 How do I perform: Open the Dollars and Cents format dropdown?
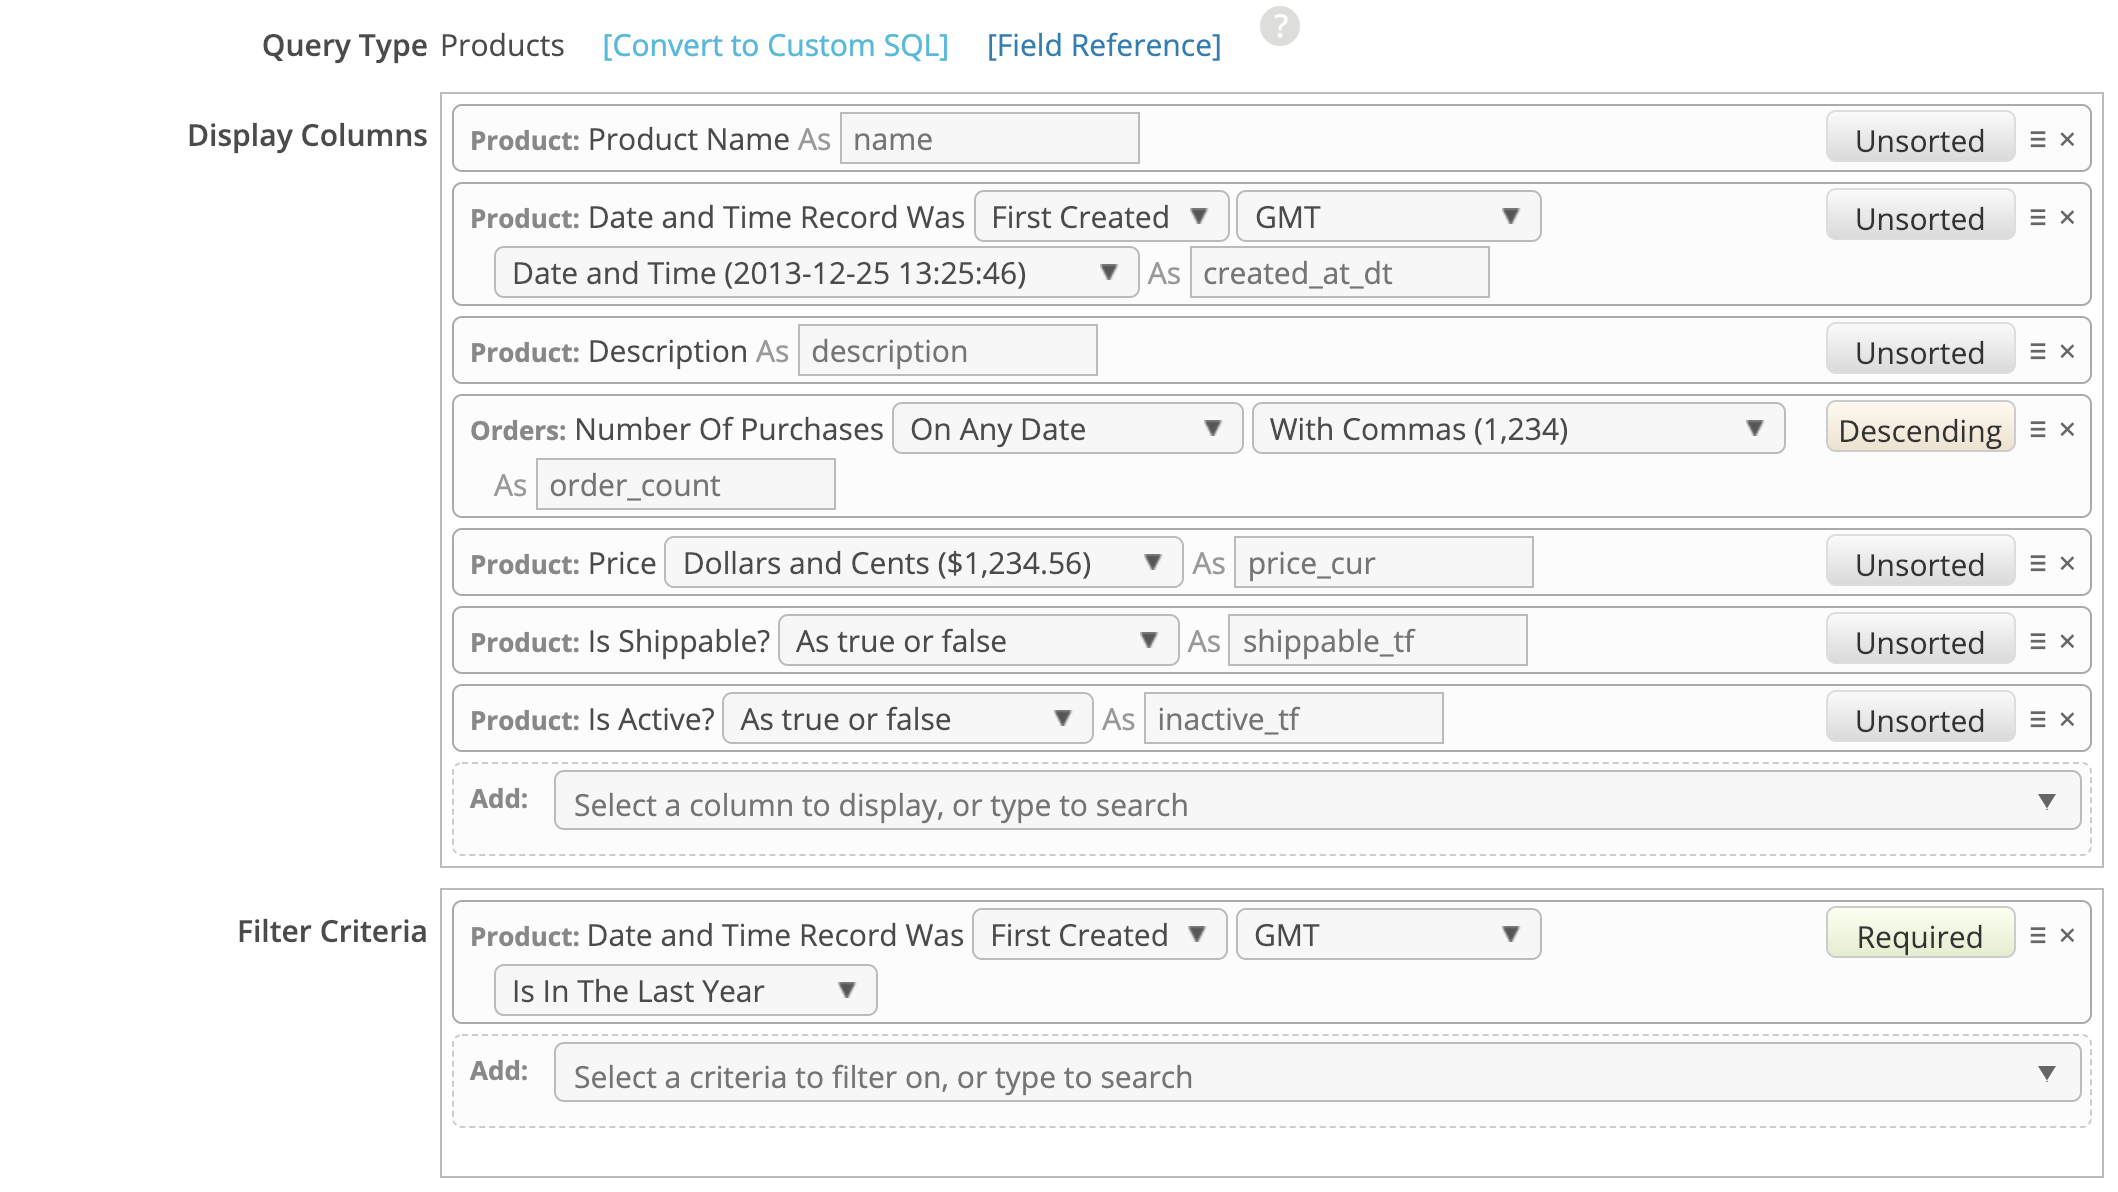[x=922, y=563]
